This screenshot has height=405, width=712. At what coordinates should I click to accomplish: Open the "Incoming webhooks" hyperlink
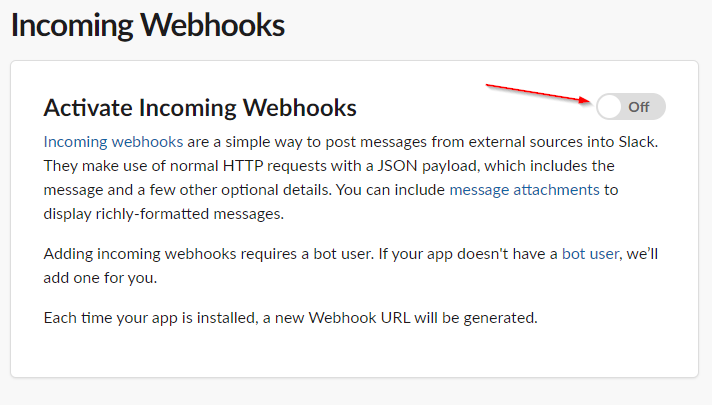click(113, 142)
